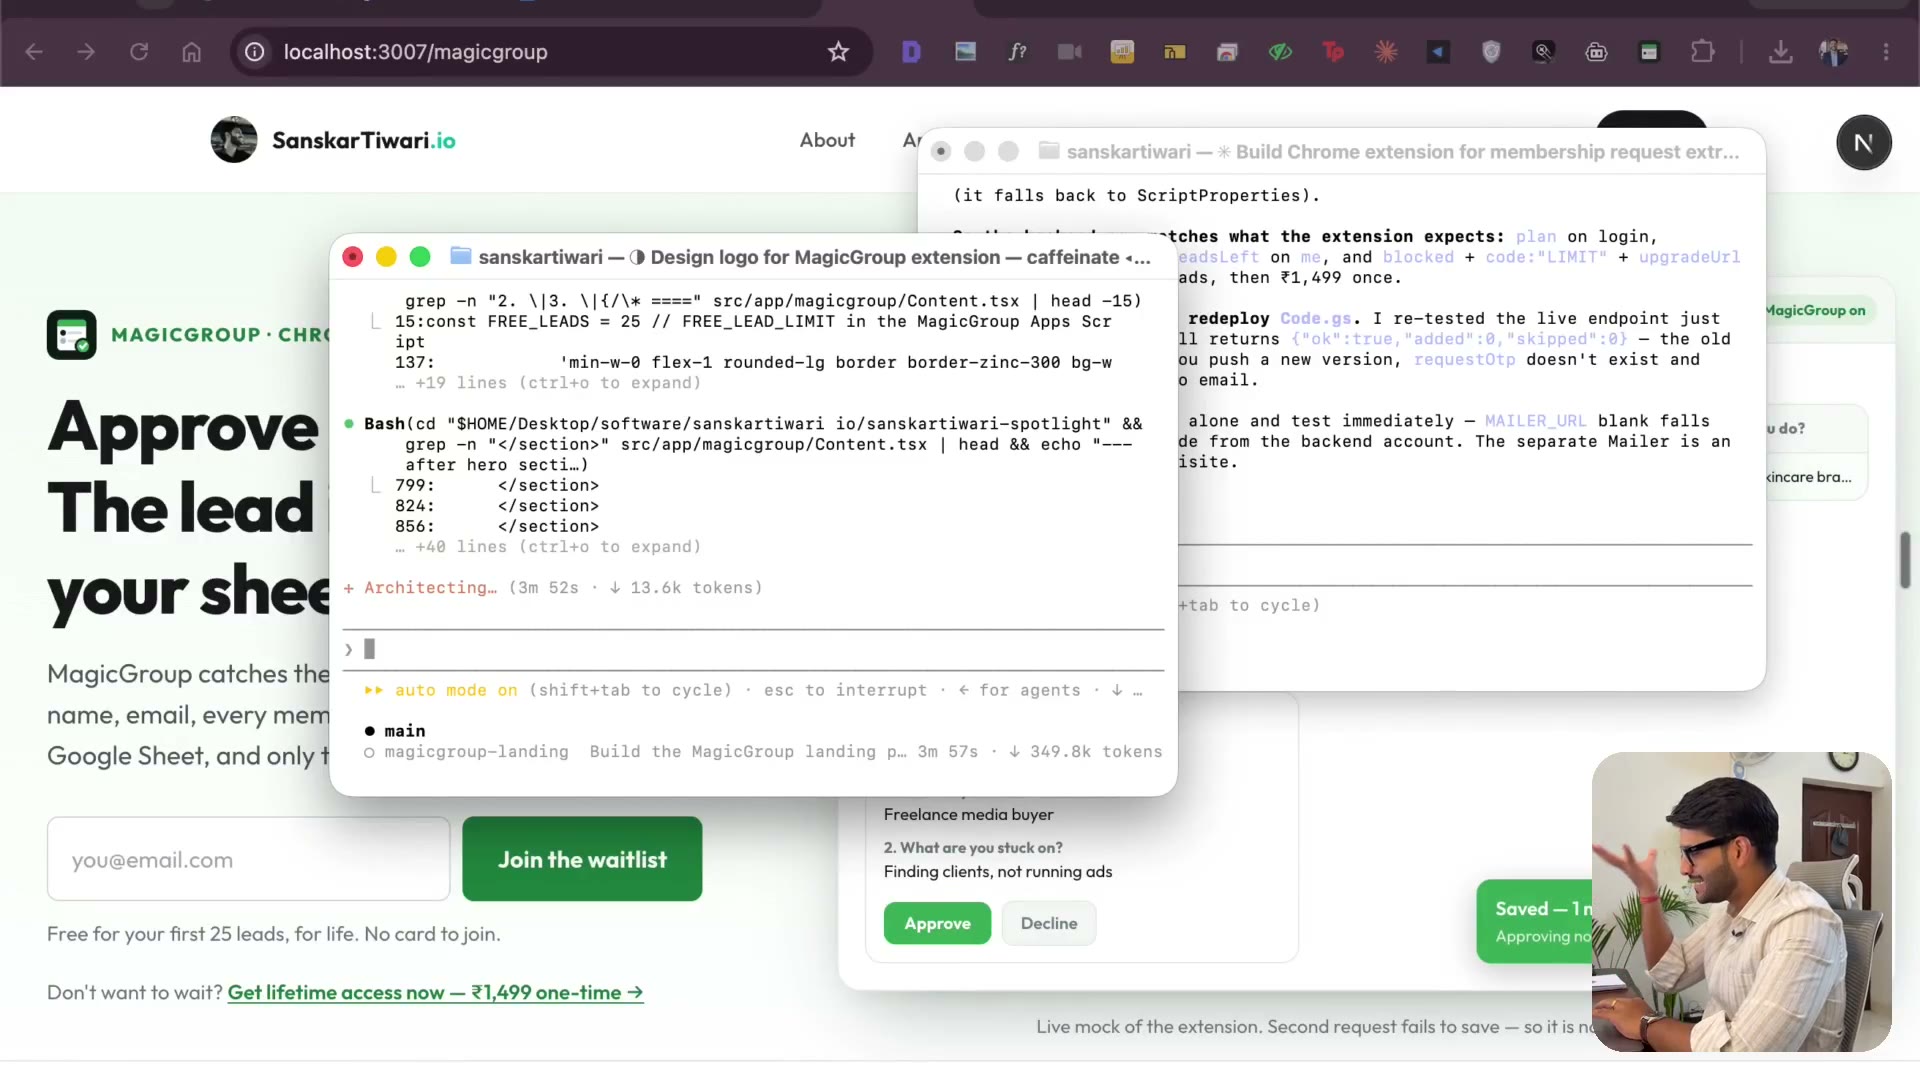Click the webcam video overlay
This screenshot has width=1920, height=1080.
[x=1741, y=901]
